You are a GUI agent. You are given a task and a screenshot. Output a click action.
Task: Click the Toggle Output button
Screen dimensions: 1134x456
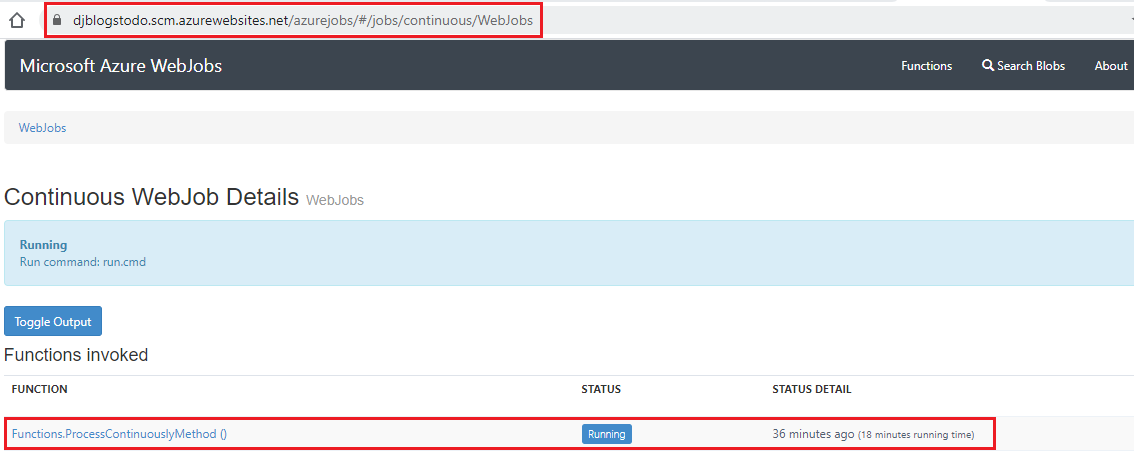click(53, 322)
